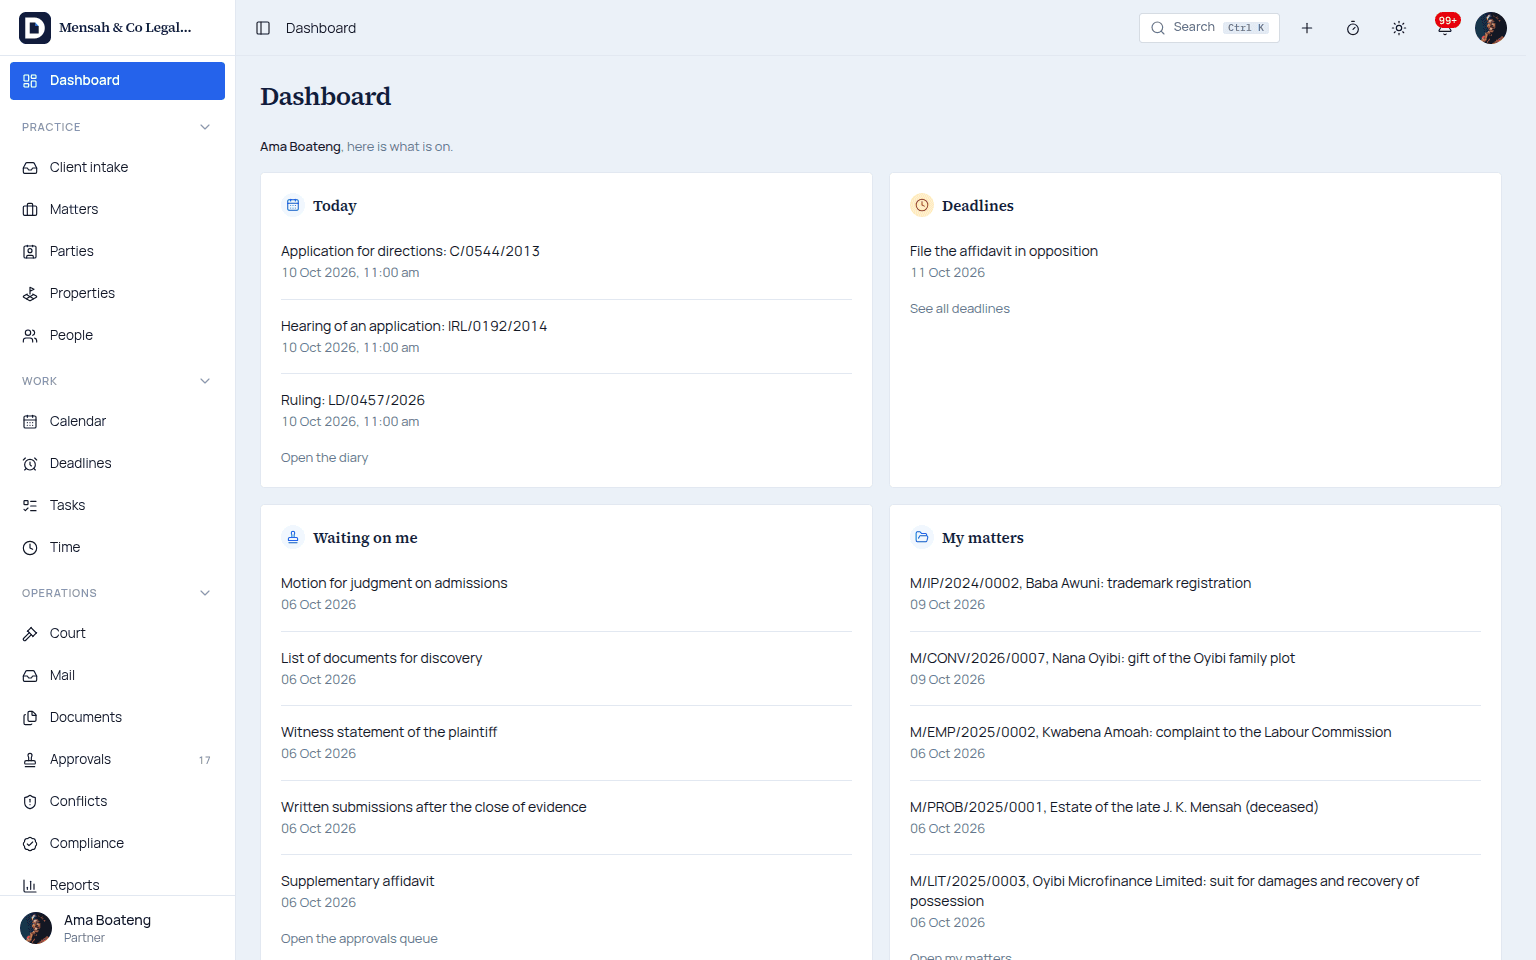Select the People sidebar item

pyautogui.click(x=117, y=335)
